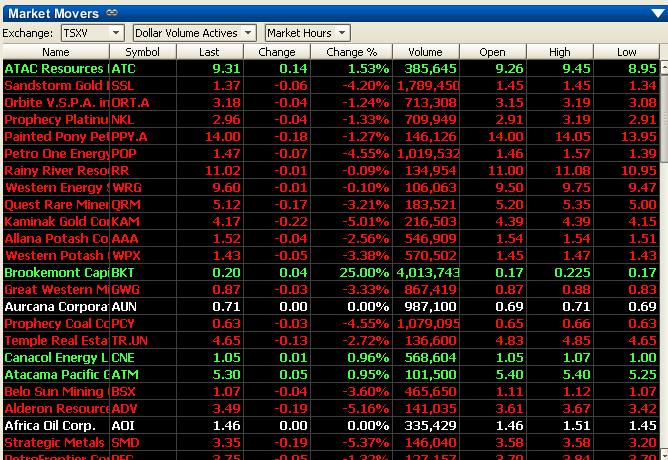Click the Low column header
Screen dimensions: 668x460
(626, 51)
